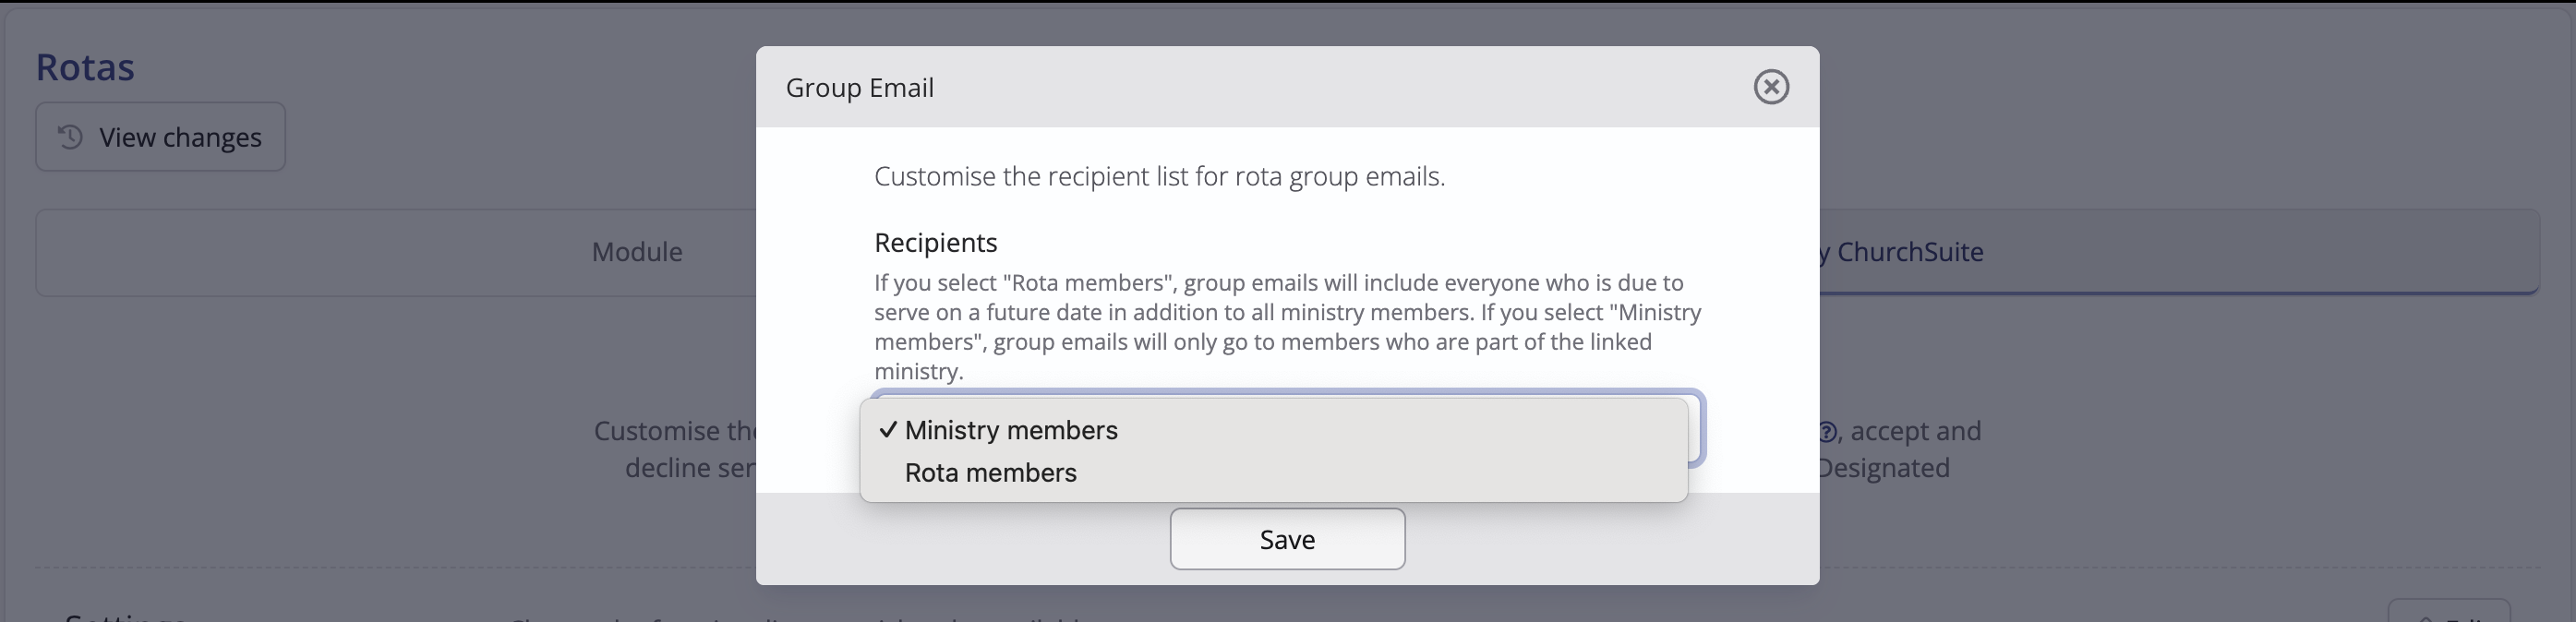Click the dimmed 'Designated' background text
Image resolution: width=2576 pixels, height=622 pixels.
point(1883,468)
